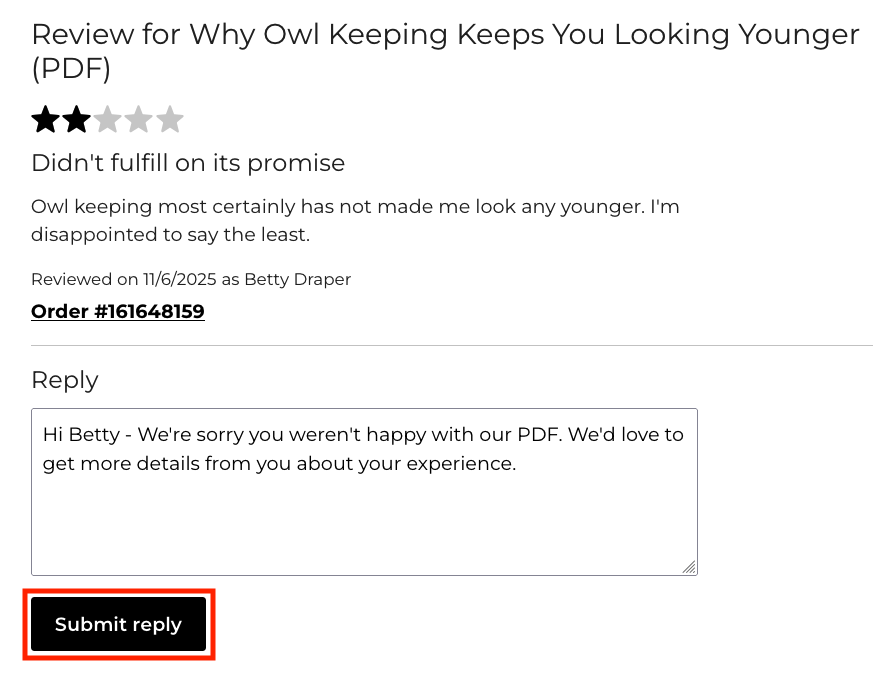The height and width of the screenshot is (675, 892).
Task: Click the third star, first gray one
Action: [107, 120]
